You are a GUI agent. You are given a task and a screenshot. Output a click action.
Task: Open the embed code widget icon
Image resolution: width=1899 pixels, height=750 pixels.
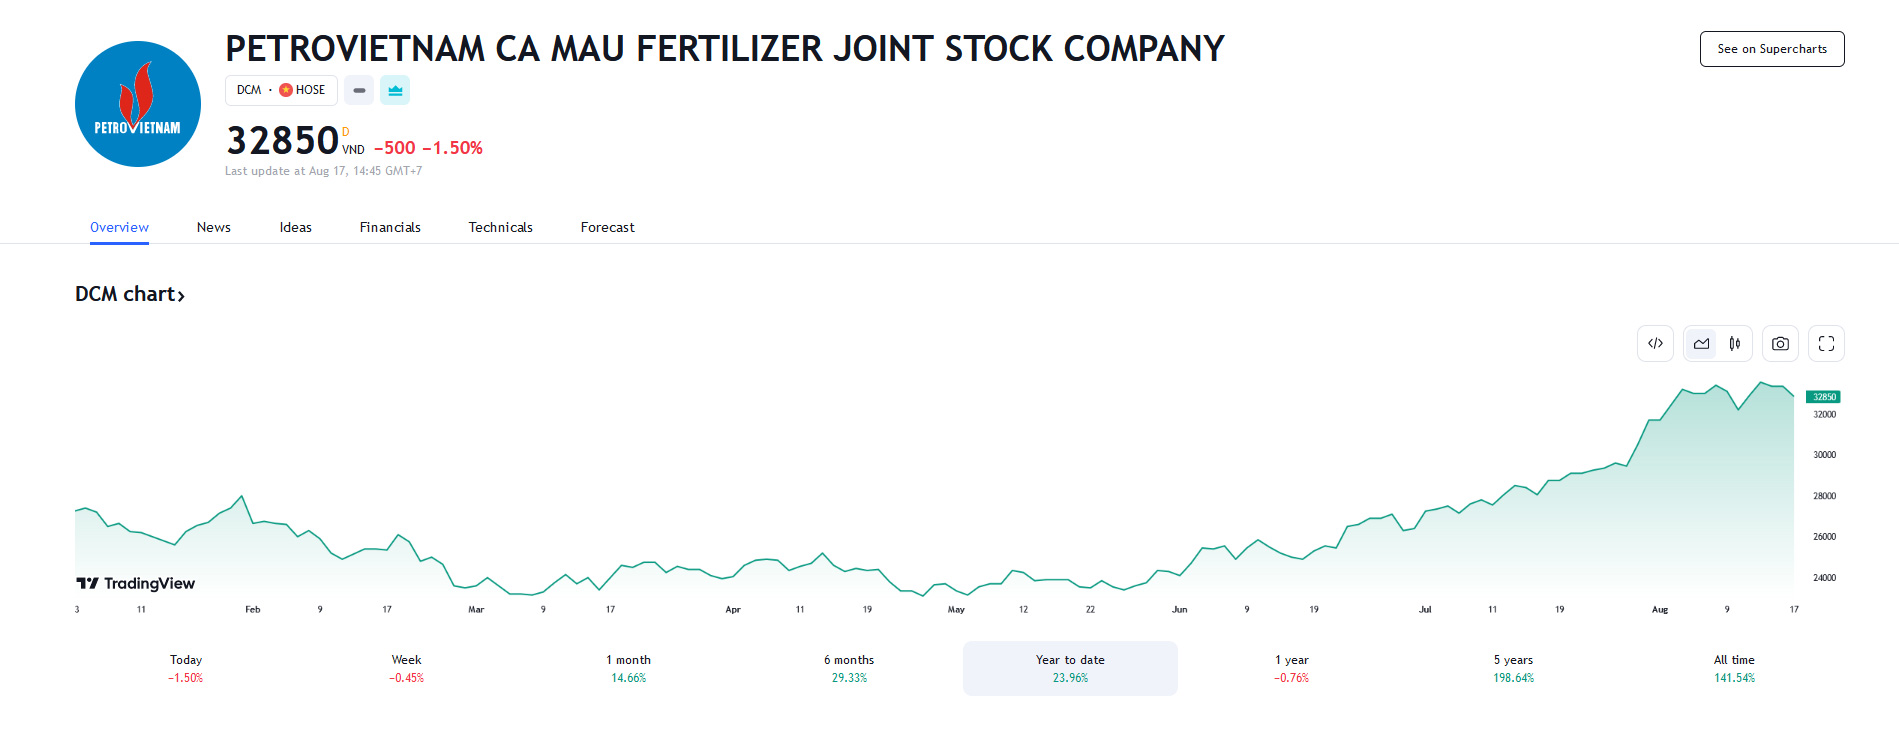[x=1655, y=344]
